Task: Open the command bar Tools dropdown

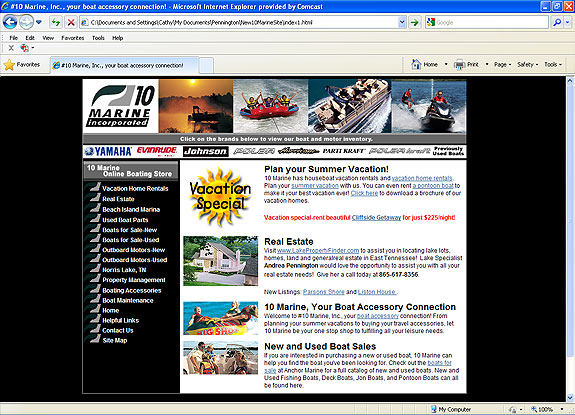Action: pos(553,64)
